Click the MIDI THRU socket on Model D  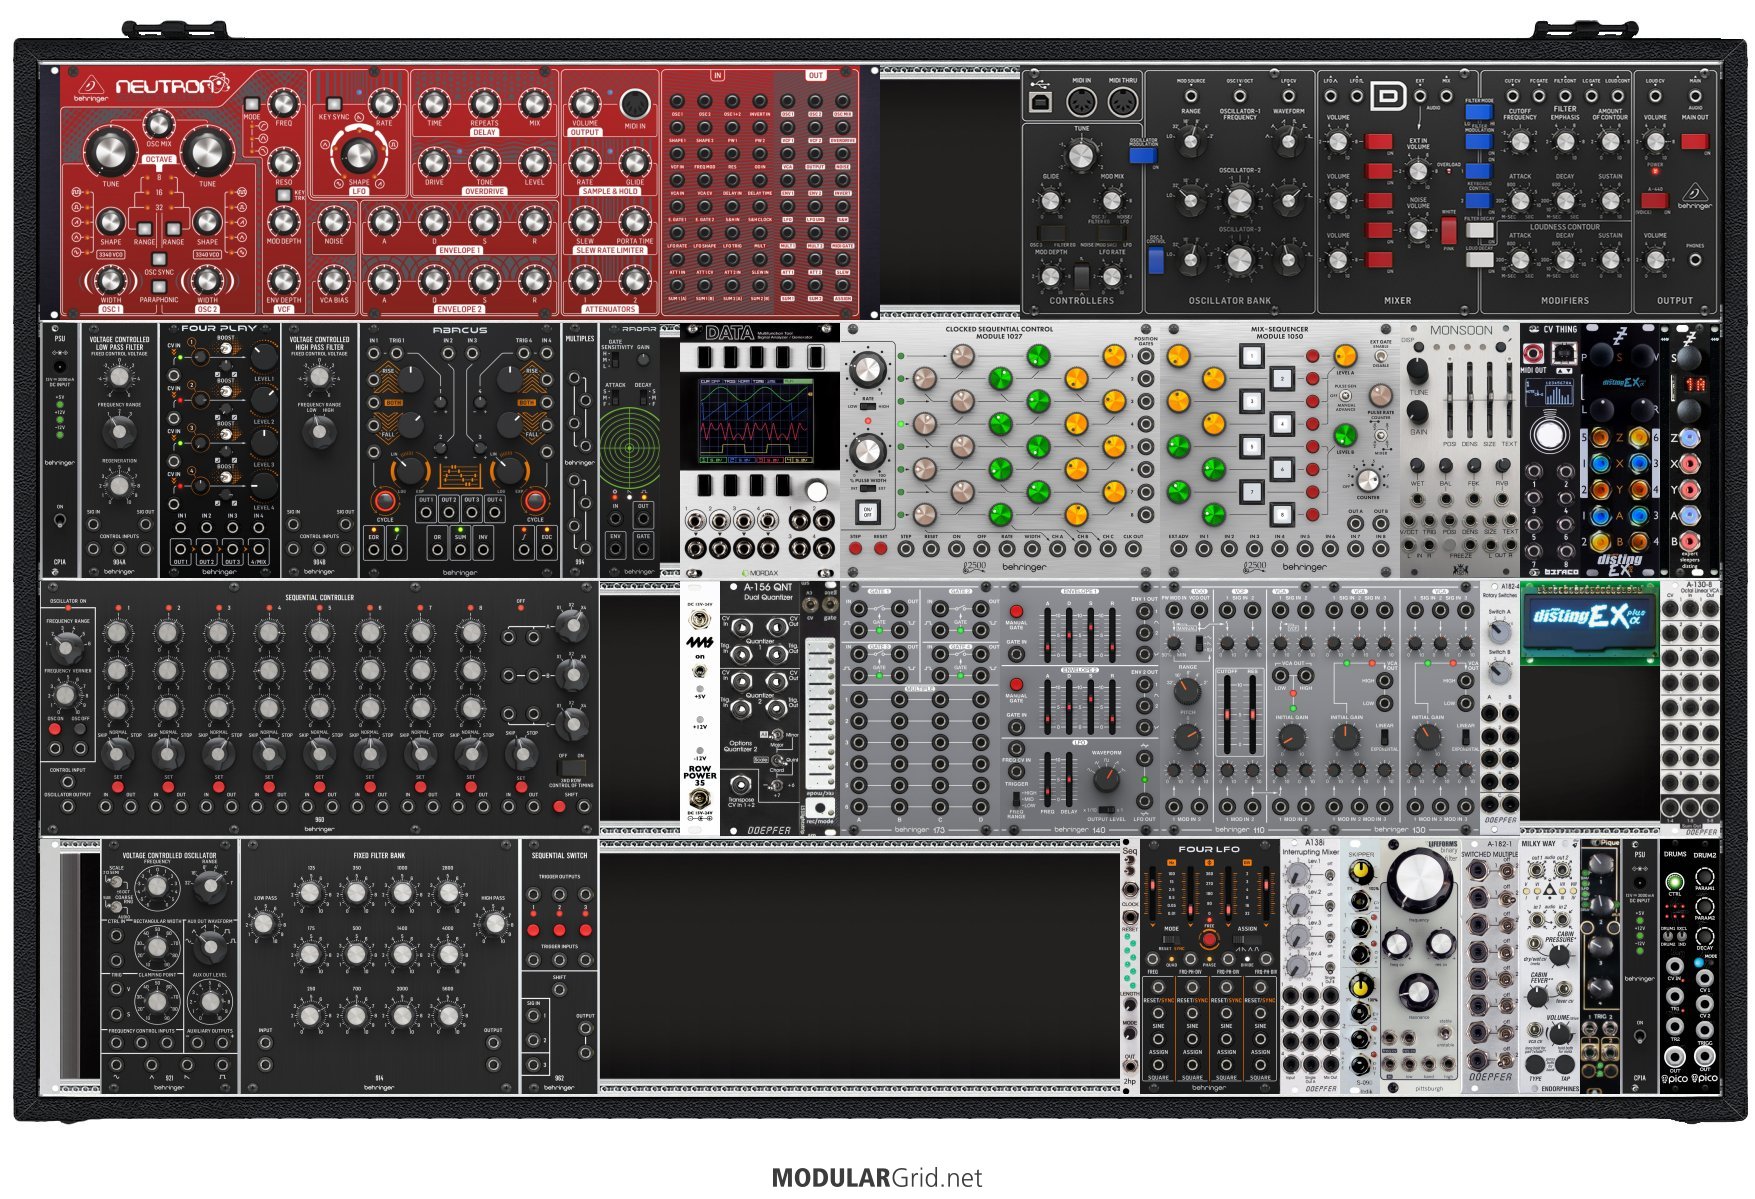click(x=1122, y=102)
